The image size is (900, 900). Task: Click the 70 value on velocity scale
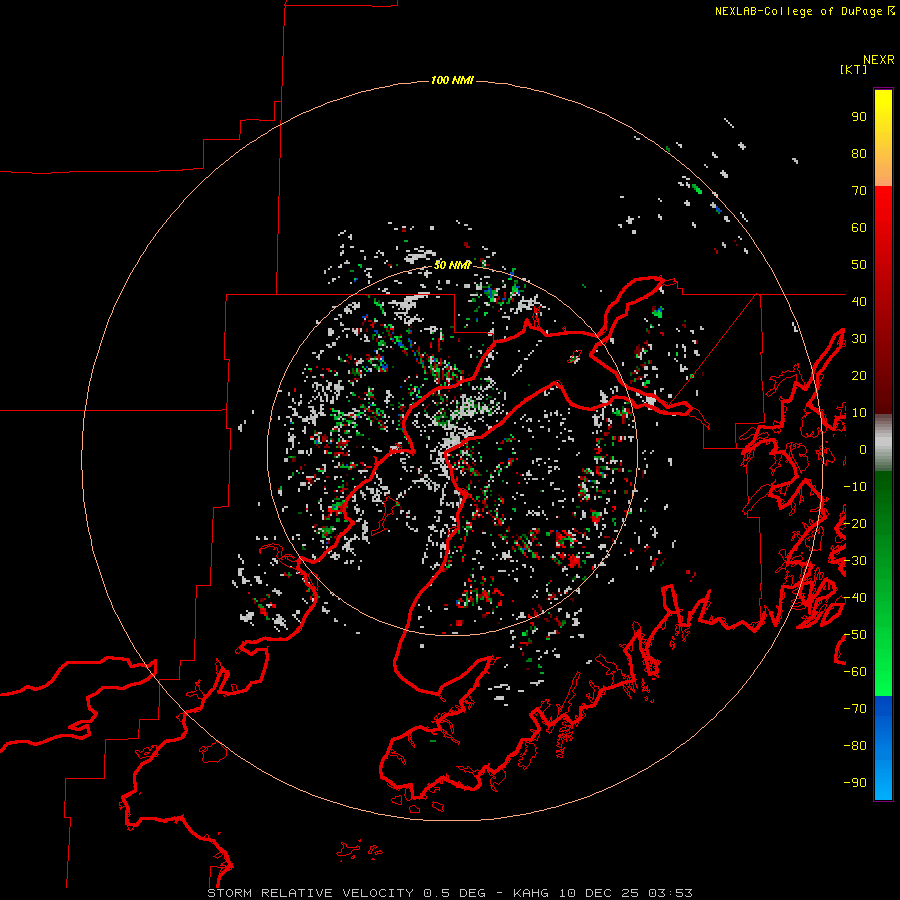tap(859, 191)
